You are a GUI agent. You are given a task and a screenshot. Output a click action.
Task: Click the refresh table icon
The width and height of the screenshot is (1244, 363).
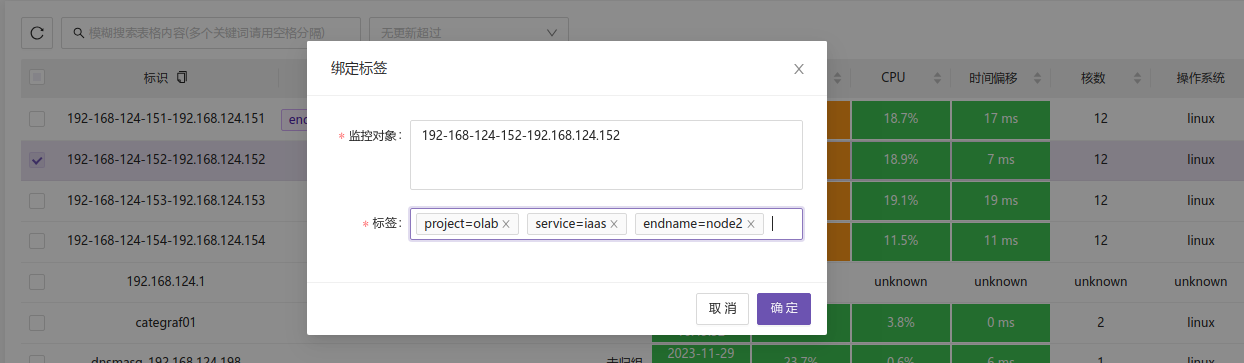click(x=37, y=33)
